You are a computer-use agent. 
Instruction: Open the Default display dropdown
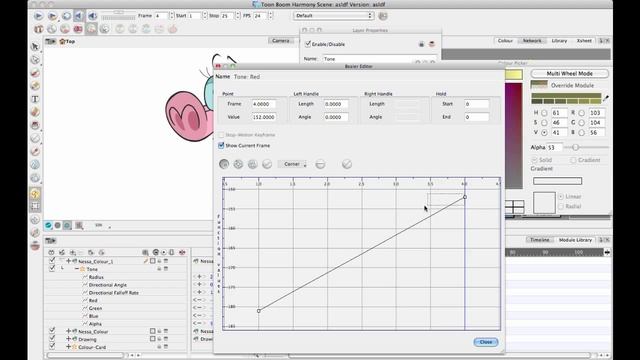(333, 16)
